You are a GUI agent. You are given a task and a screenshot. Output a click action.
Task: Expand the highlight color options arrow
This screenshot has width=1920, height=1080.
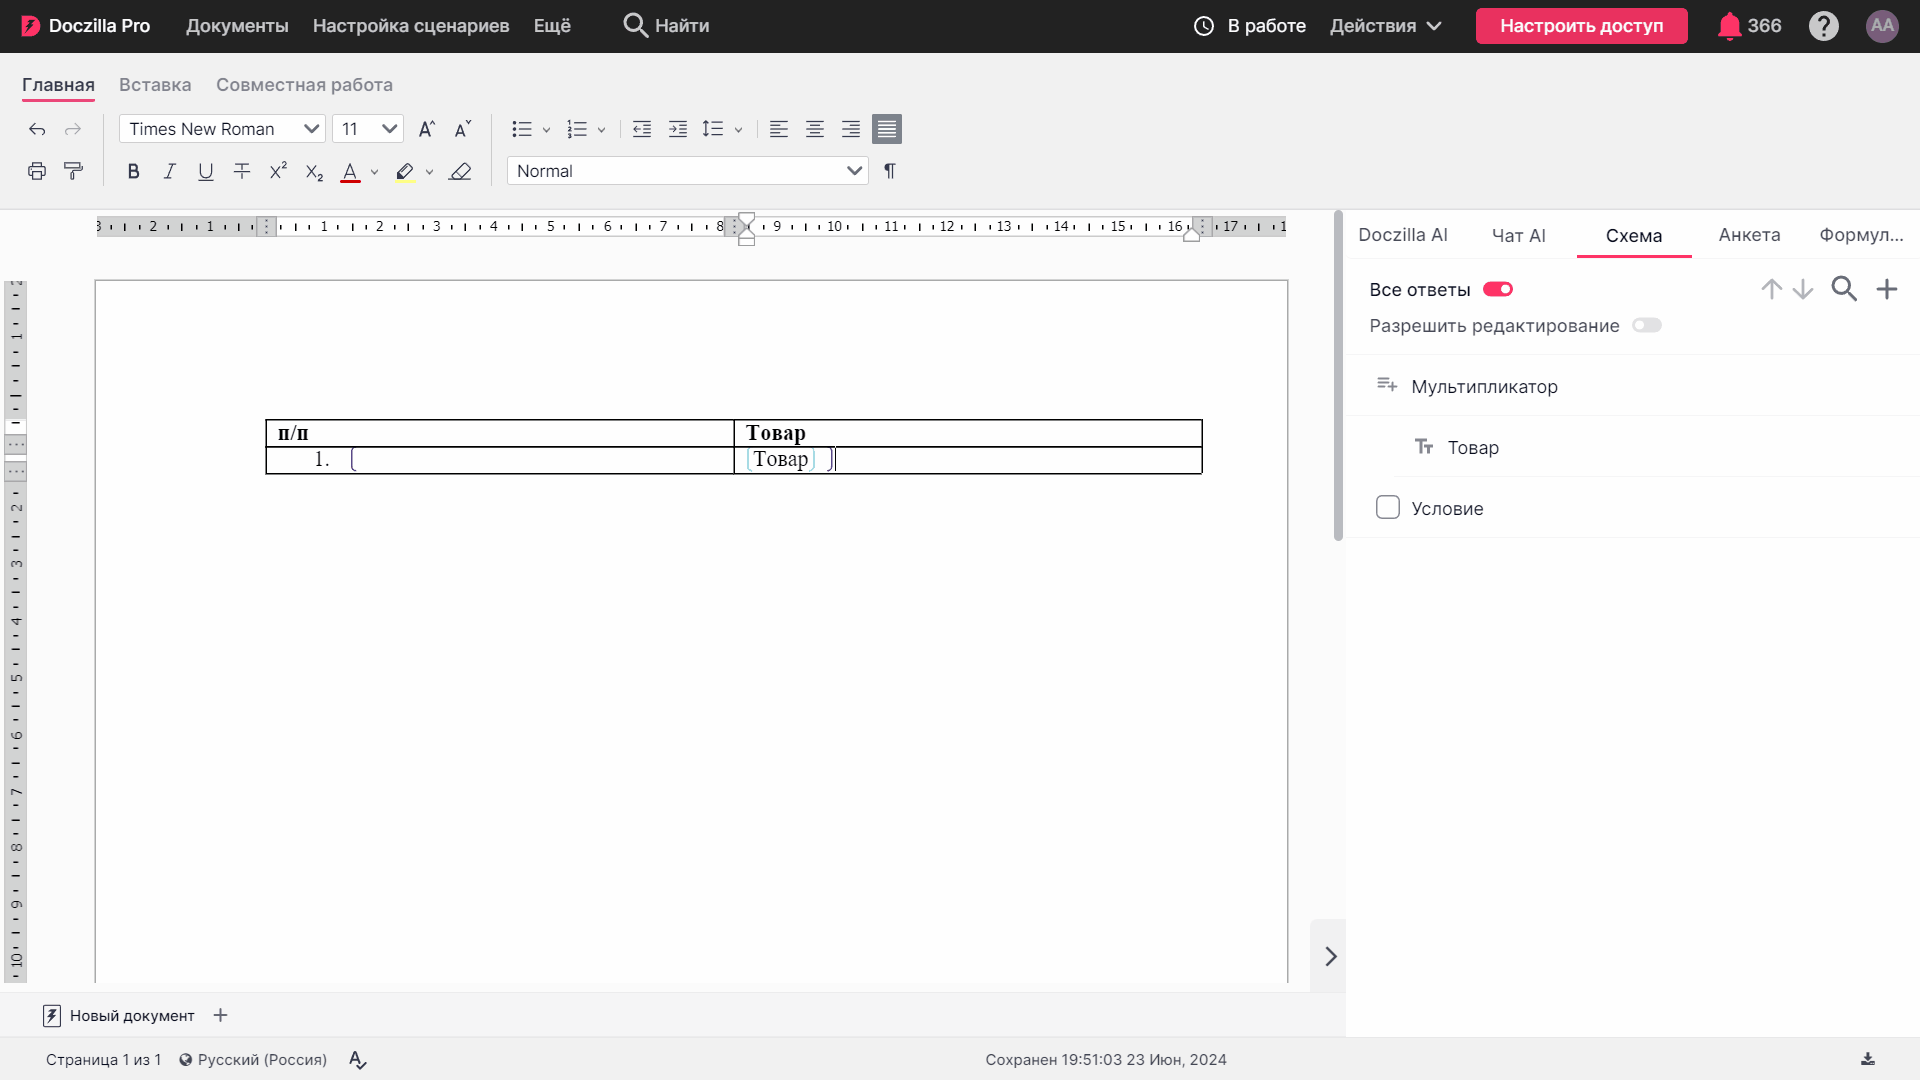pyautogui.click(x=429, y=172)
